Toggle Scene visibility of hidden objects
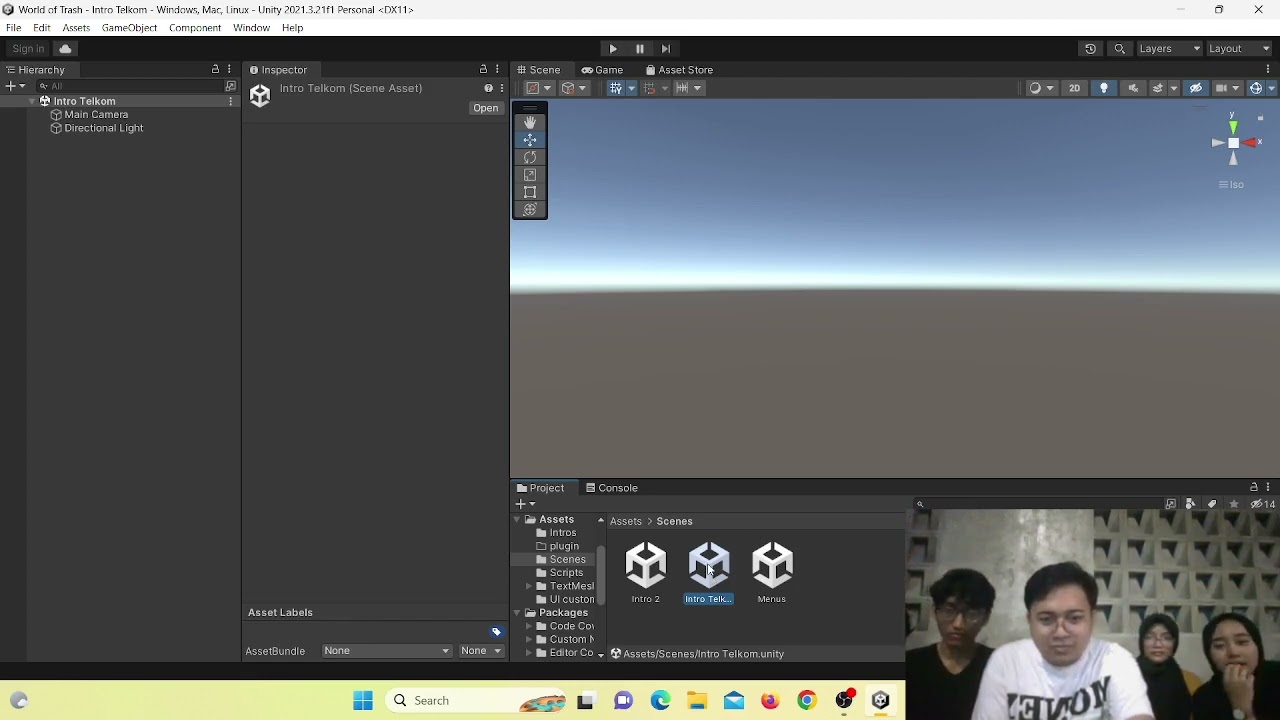 click(x=1196, y=88)
